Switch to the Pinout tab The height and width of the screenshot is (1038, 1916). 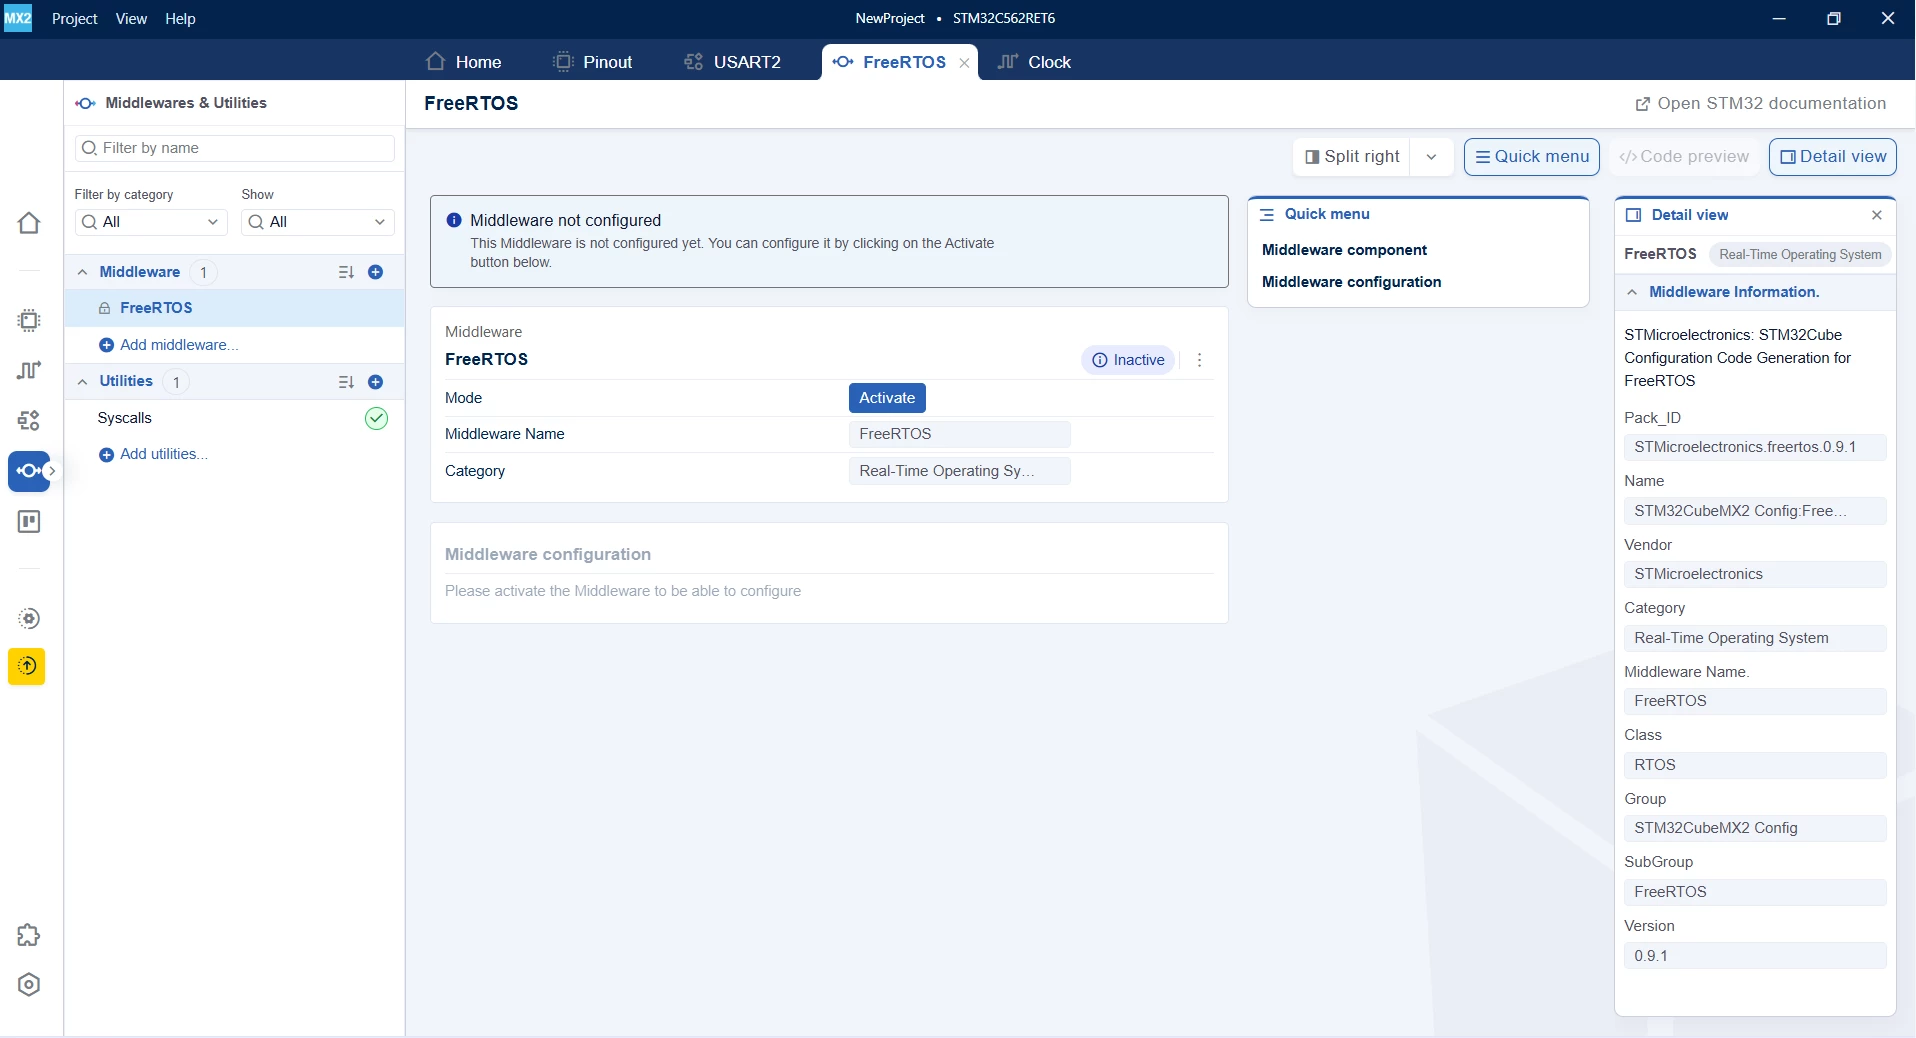593,62
